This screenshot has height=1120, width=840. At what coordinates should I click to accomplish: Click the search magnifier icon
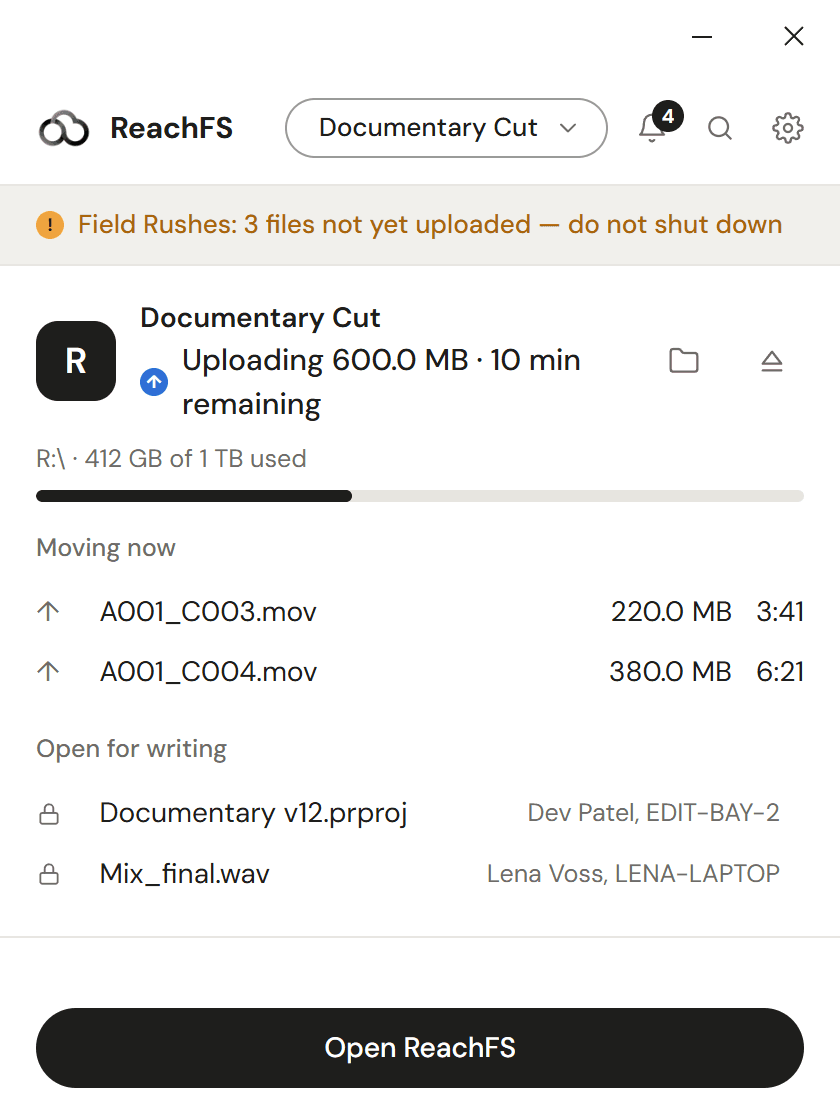tap(719, 128)
